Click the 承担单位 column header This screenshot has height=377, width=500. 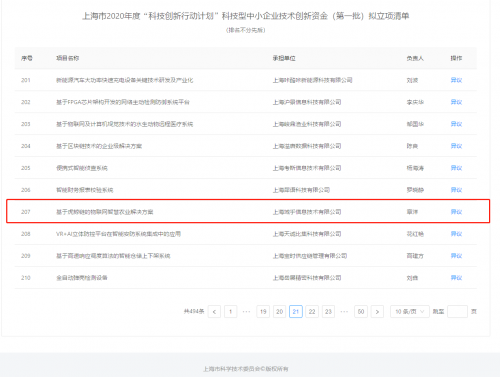click(x=284, y=58)
